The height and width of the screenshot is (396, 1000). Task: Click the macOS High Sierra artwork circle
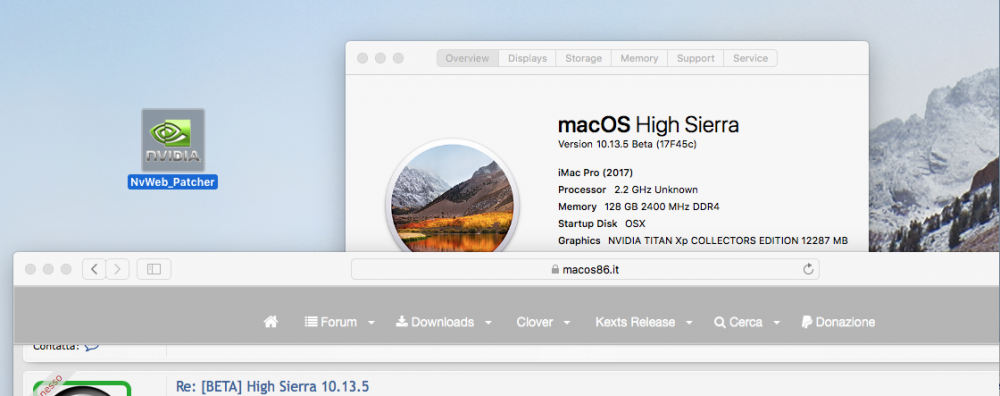pos(453,199)
